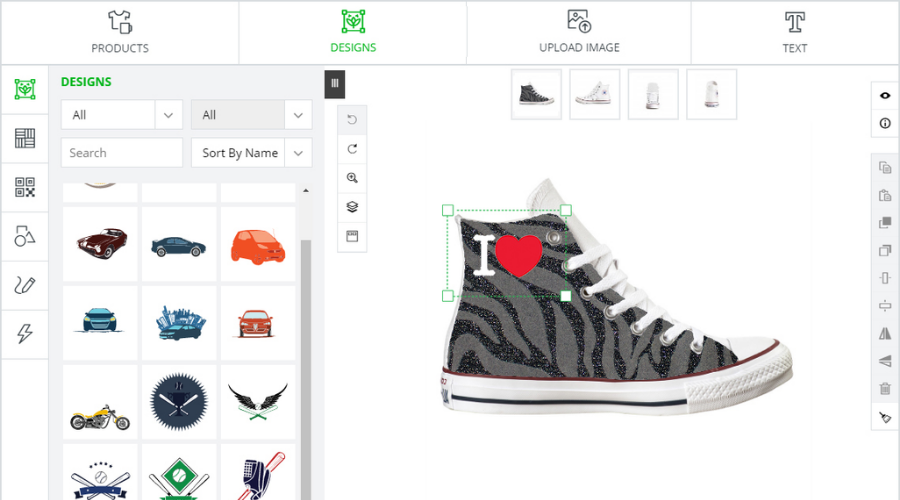This screenshot has width=900, height=500.
Task: Open the QR code sidebar tool
Action: (25, 187)
